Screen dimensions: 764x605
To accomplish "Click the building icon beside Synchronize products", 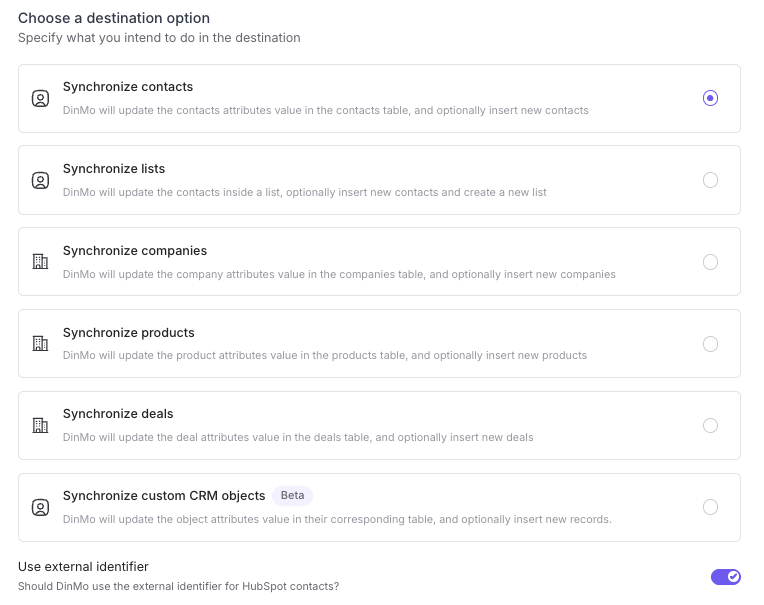I will 40,344.
